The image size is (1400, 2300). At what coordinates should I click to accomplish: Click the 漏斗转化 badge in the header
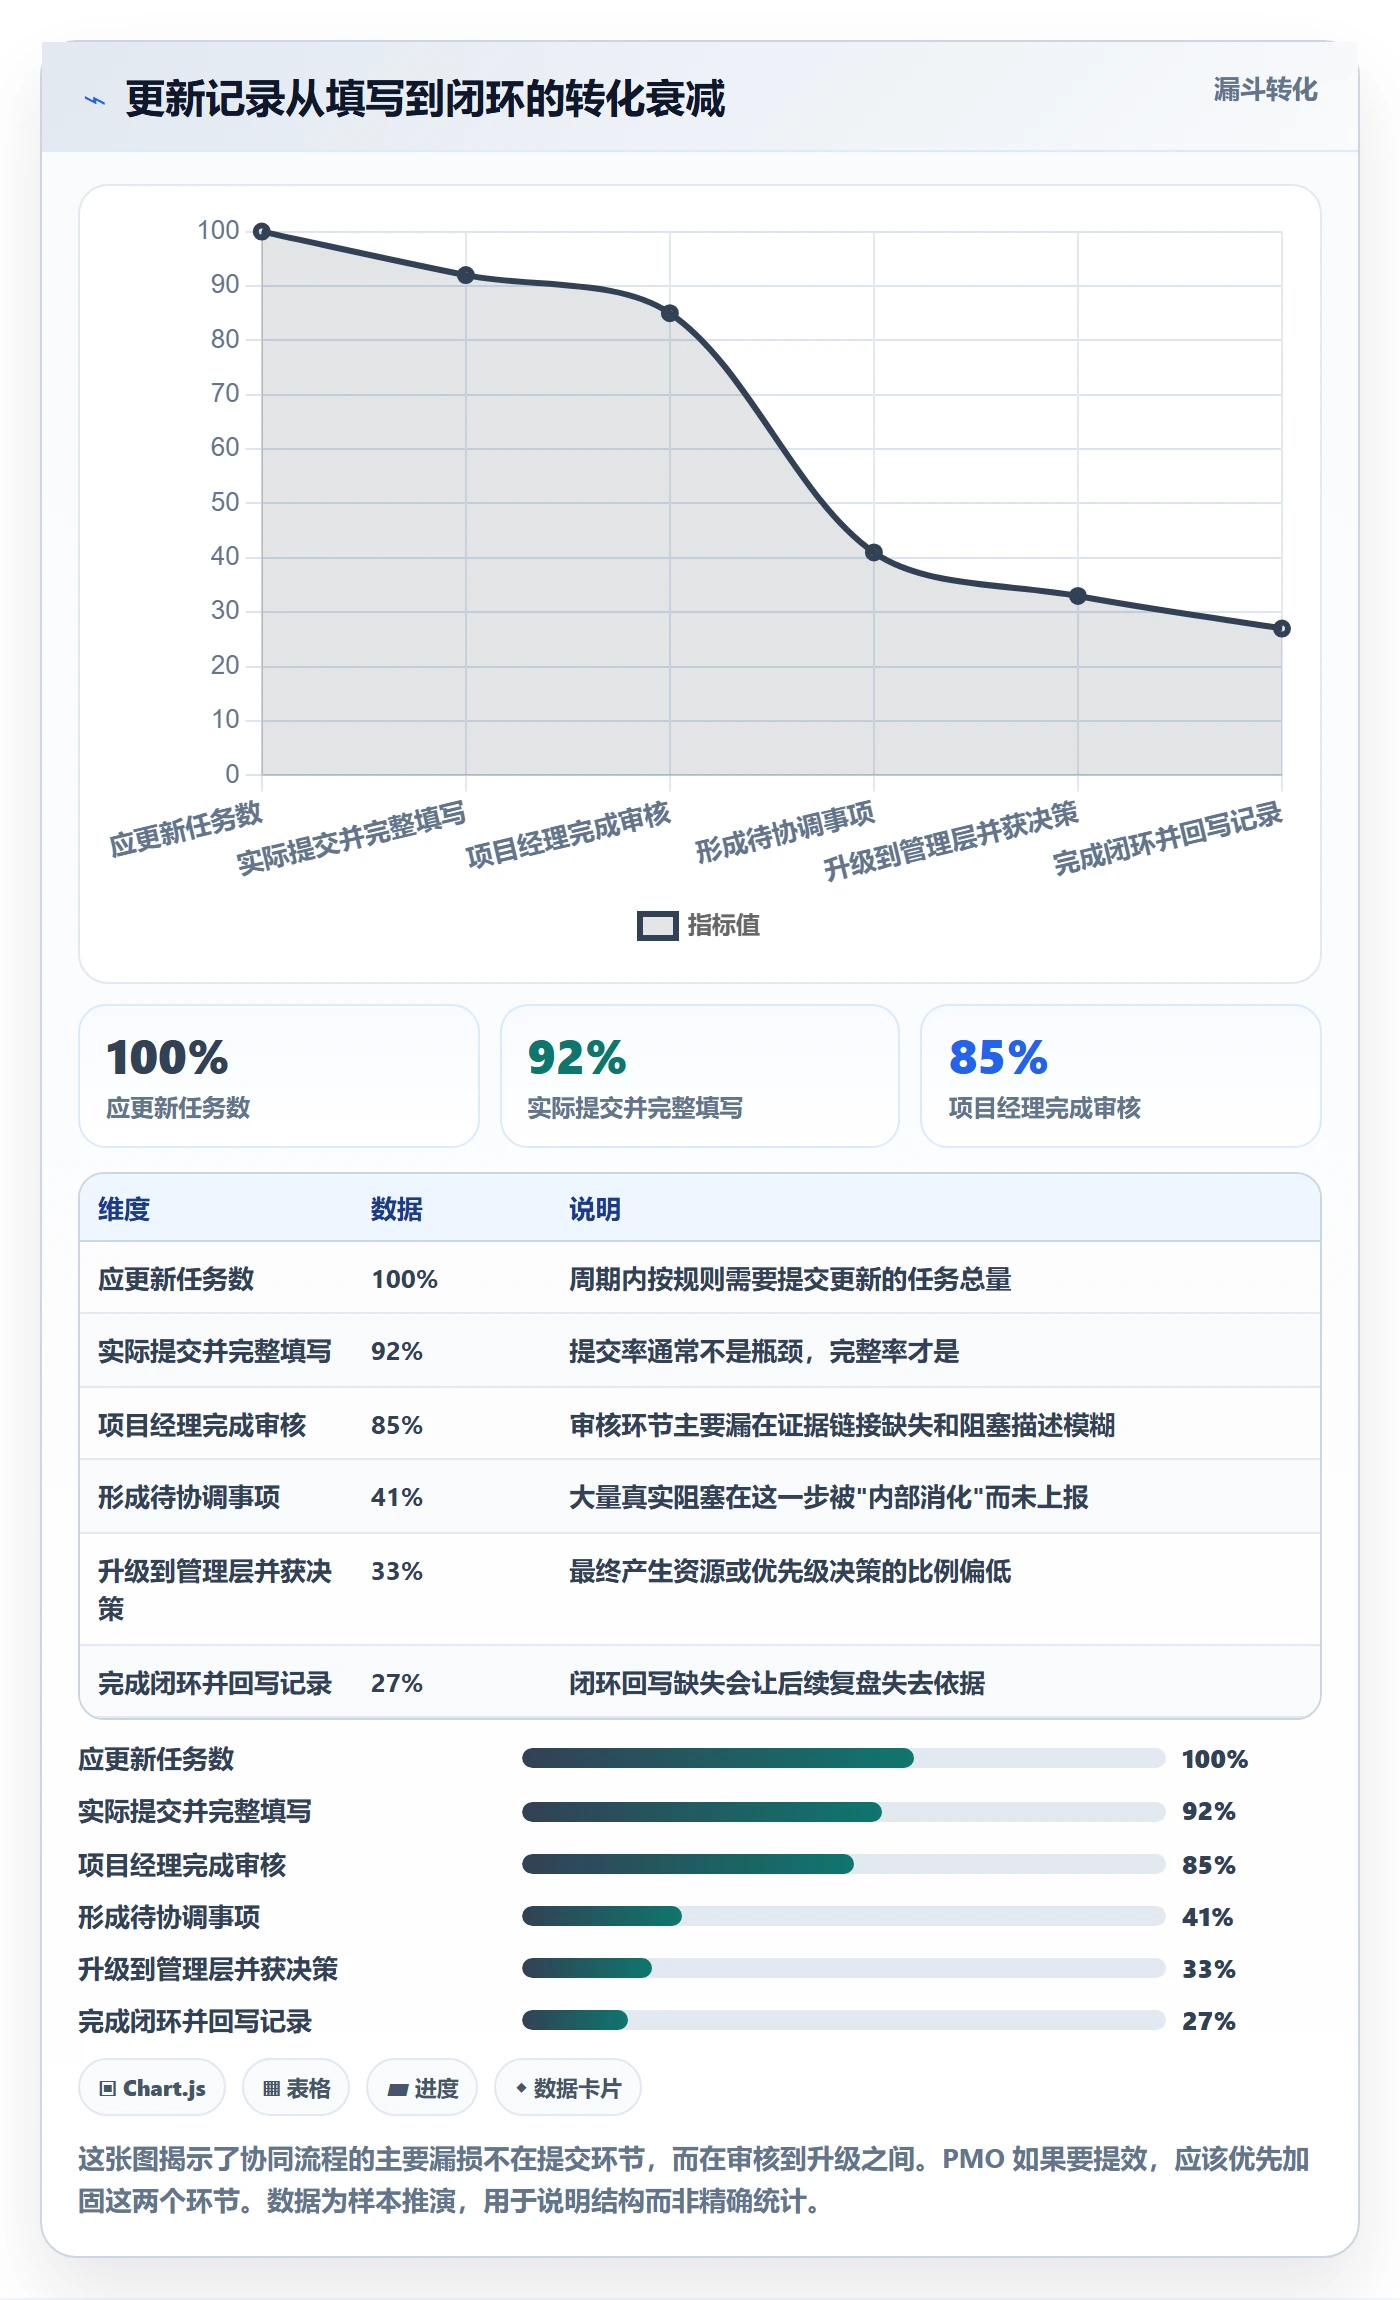click(1265, 90)
